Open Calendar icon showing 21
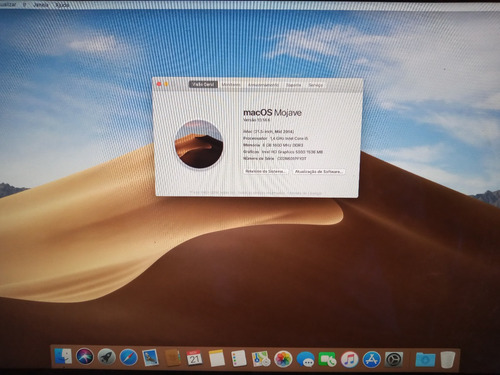Screen dimensions: 500x375 [194, 358]
